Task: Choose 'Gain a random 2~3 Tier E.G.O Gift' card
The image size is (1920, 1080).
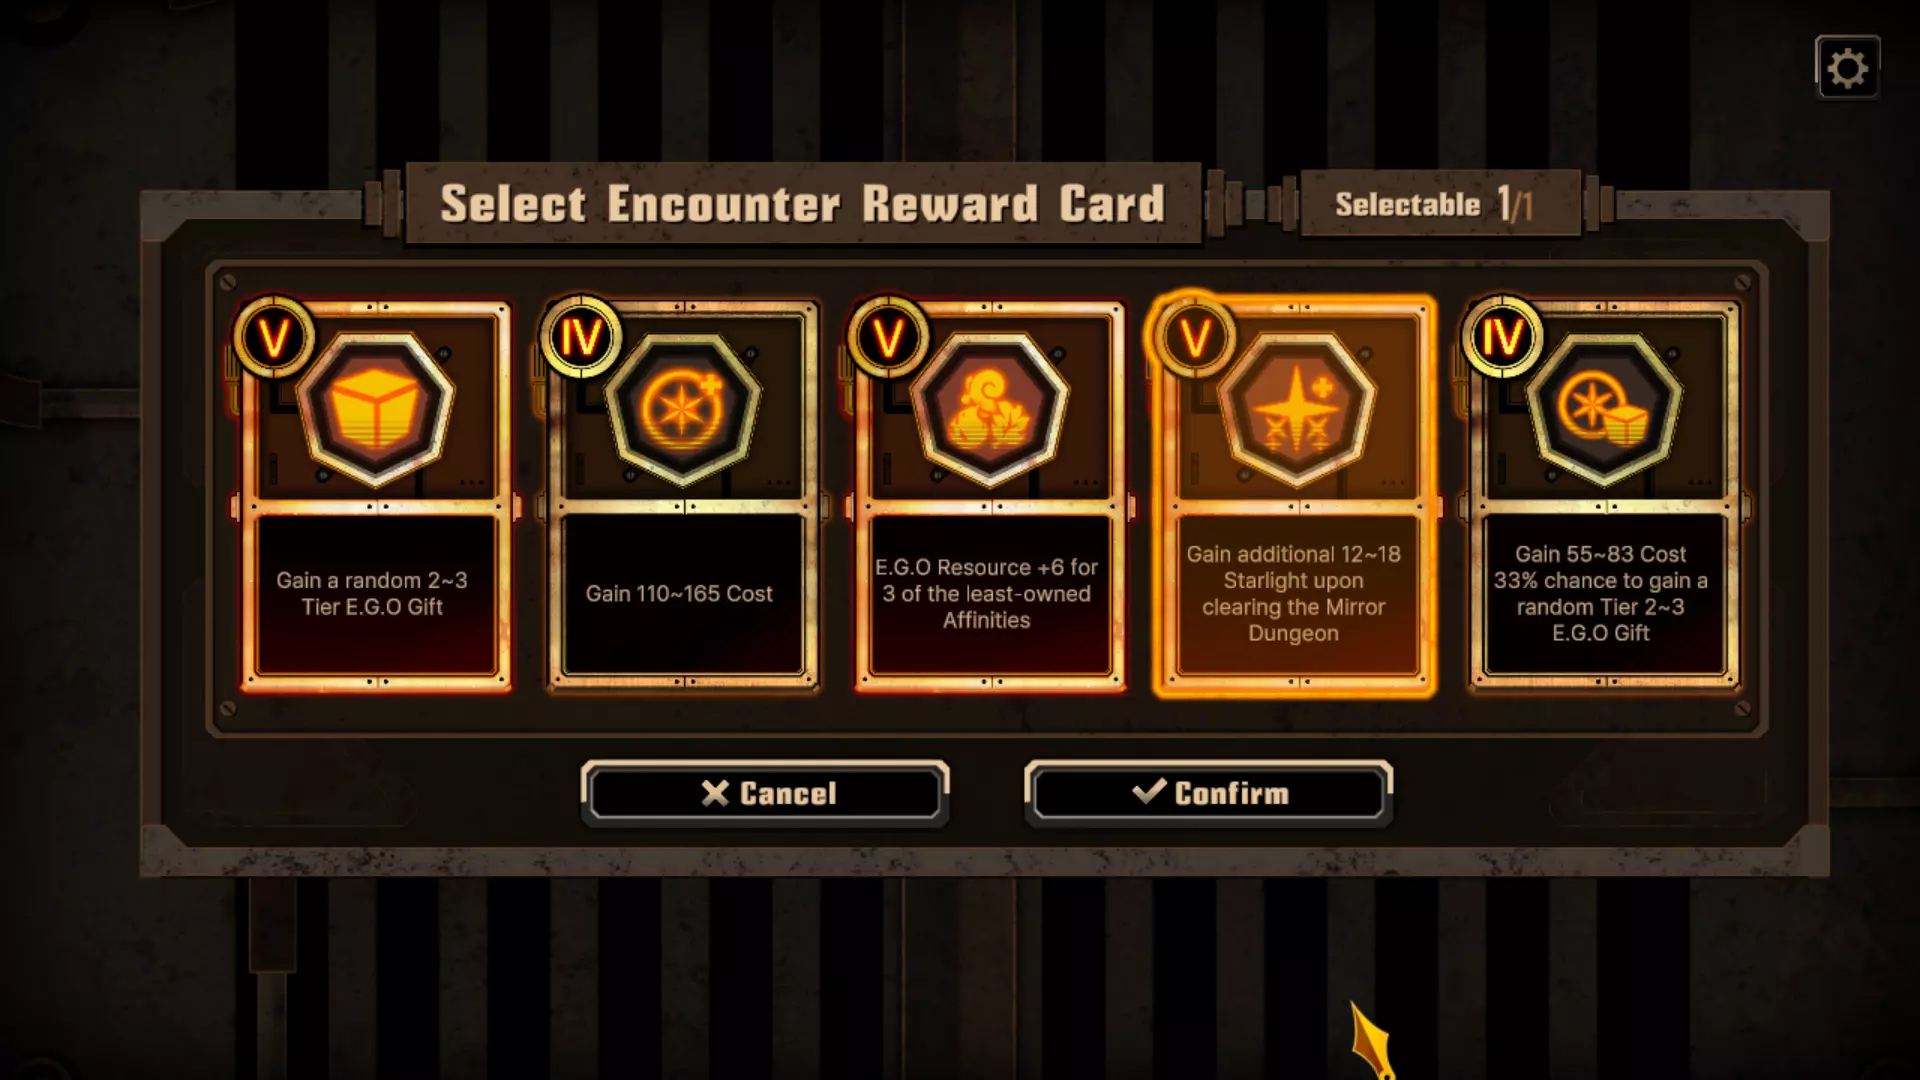Action: (x=376, y=496)
